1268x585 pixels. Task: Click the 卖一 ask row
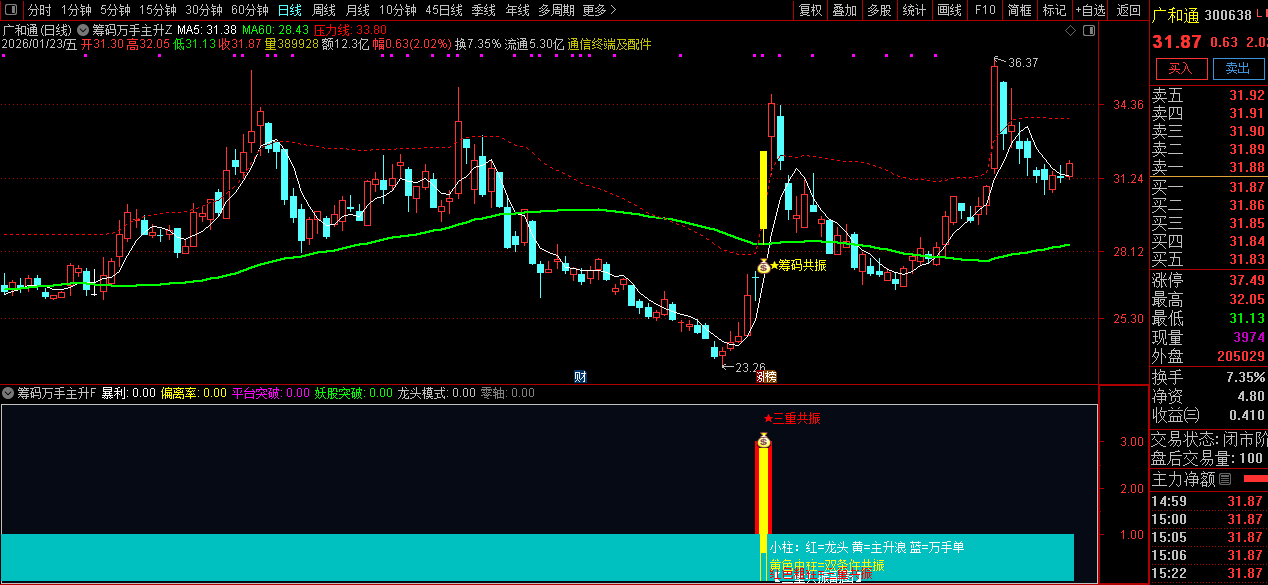pyautogui.click(x=1208, y=167)
